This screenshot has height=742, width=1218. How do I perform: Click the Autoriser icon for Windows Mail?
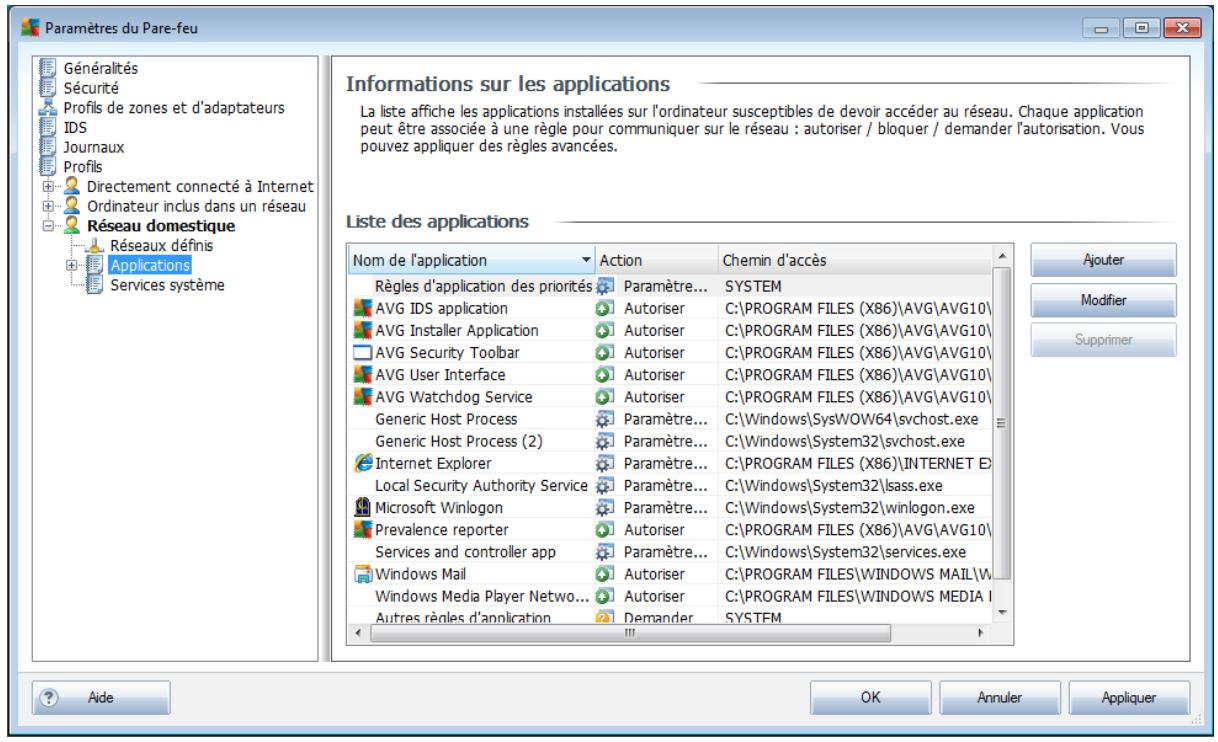click(x=603, y=574)
